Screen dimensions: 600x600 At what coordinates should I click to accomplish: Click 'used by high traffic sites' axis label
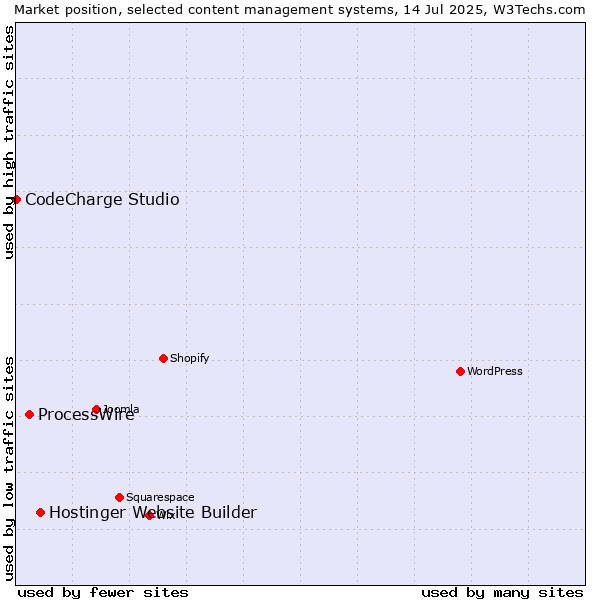click(x=8, y=142)
